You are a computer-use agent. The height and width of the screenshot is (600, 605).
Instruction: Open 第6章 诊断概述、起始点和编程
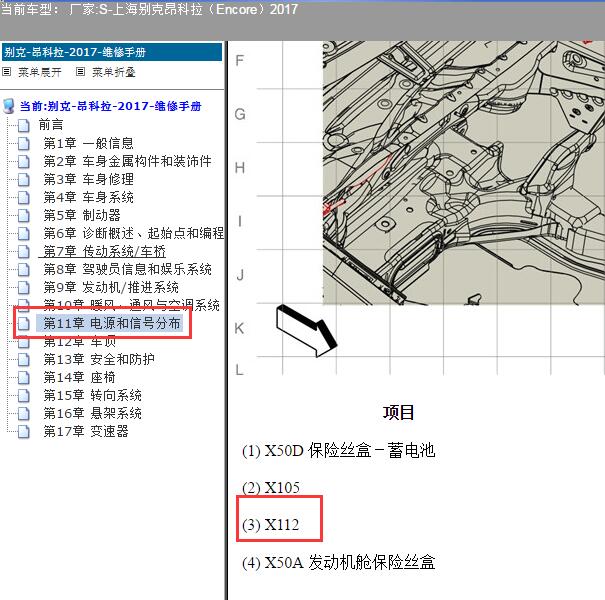(134, 233)
